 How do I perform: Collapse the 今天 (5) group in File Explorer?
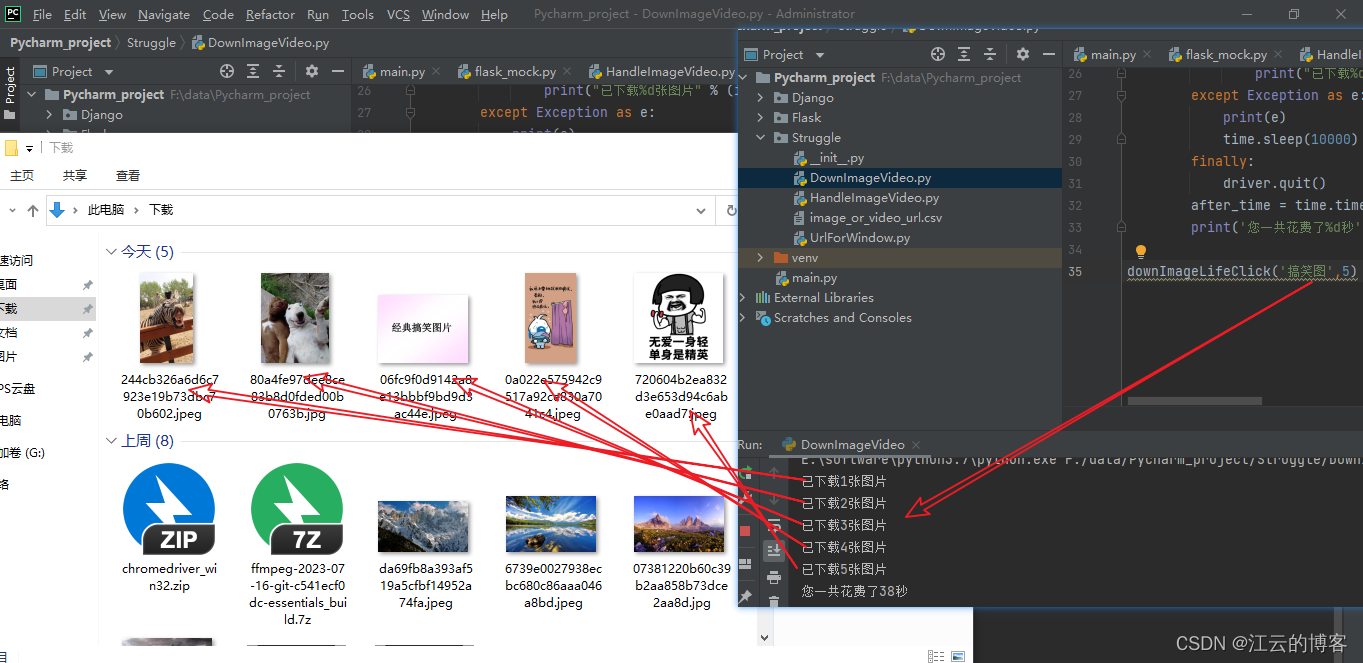pos(112,252)
